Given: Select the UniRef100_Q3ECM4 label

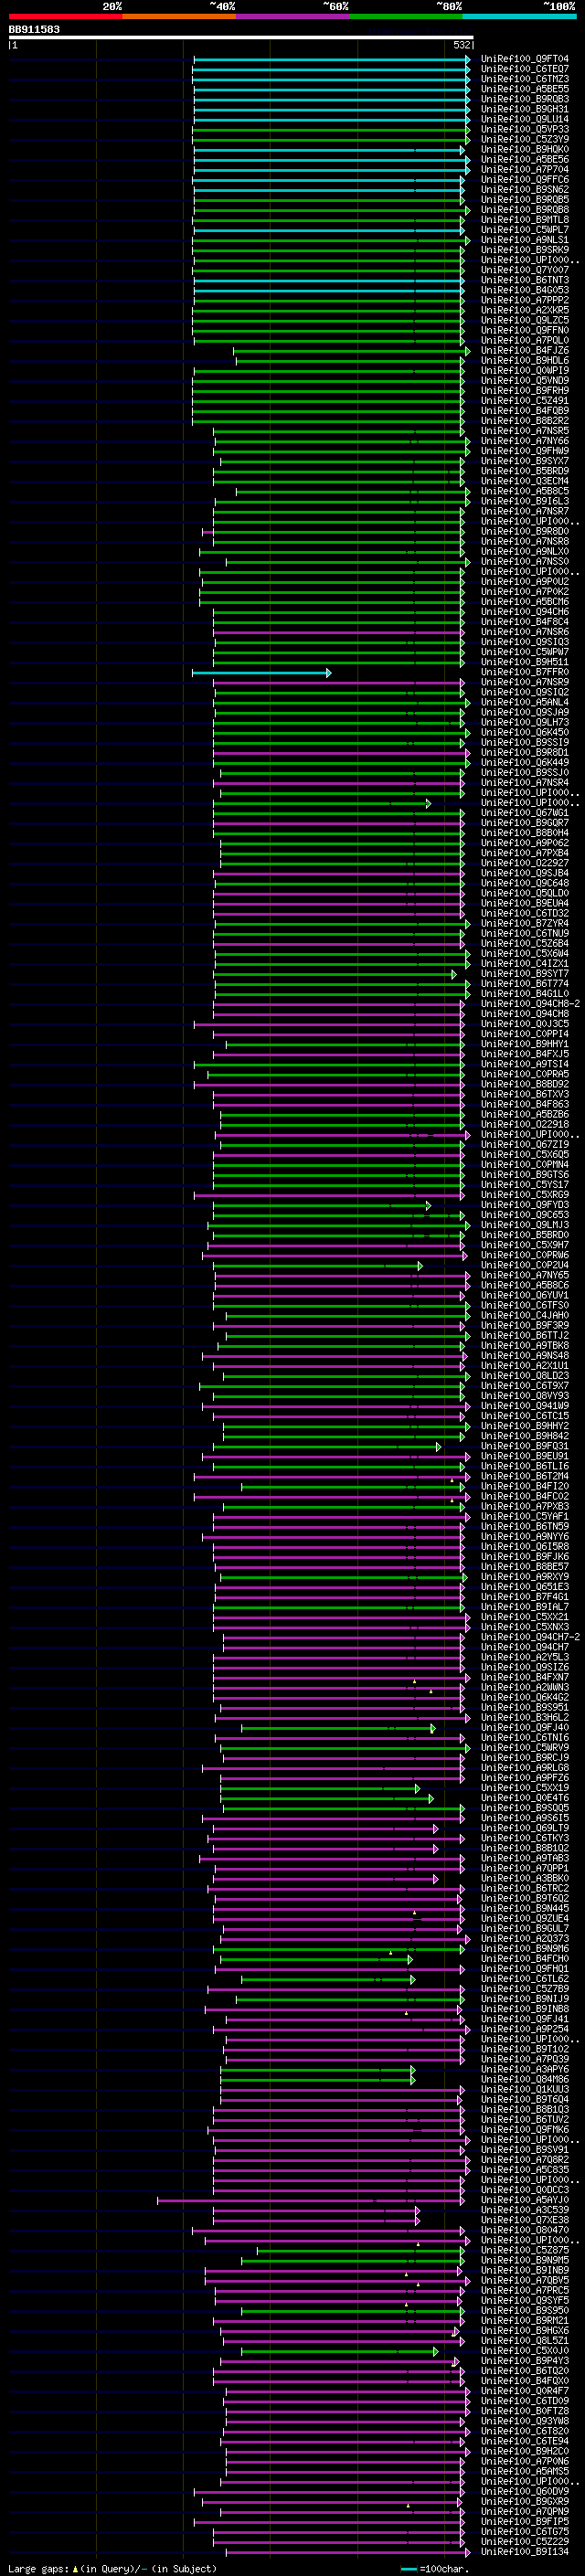Looking at the screenshot, I should [524, 481].
